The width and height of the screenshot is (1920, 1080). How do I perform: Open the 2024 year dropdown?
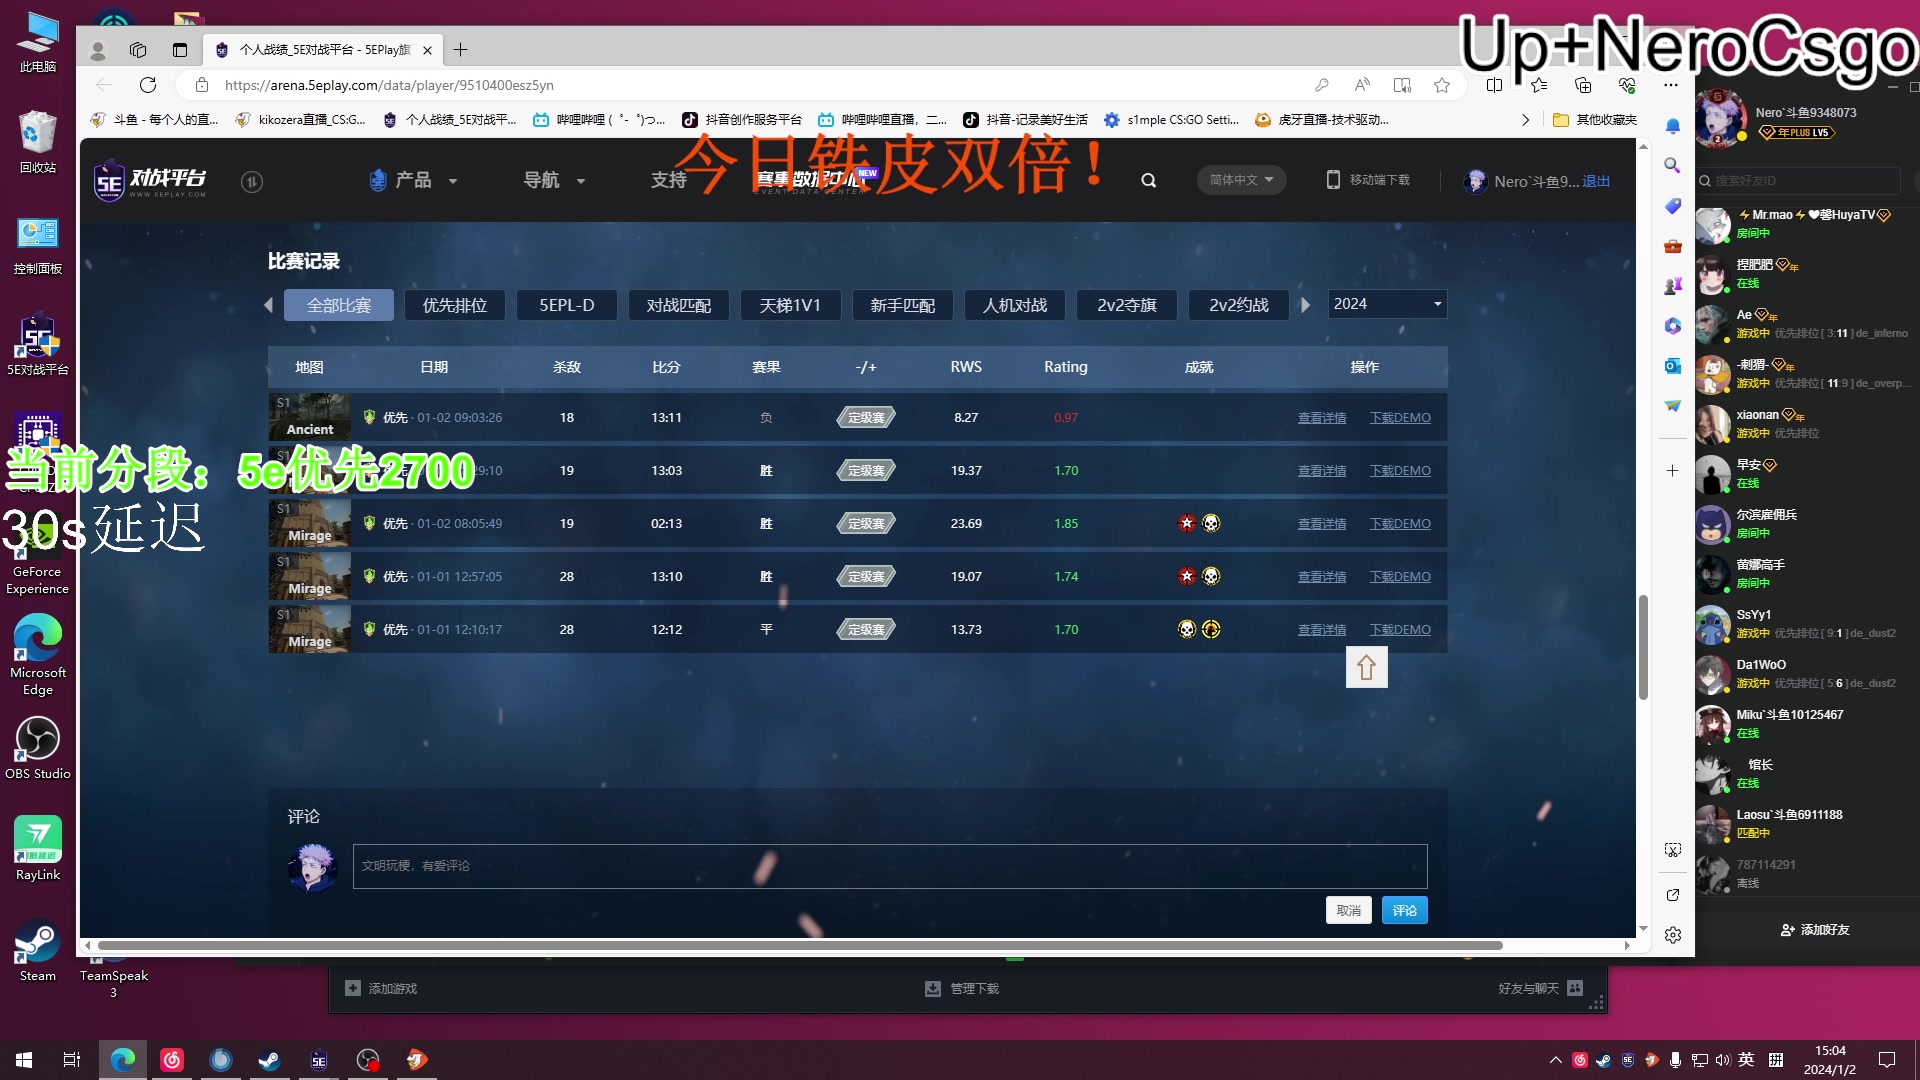coord(1387,304)
